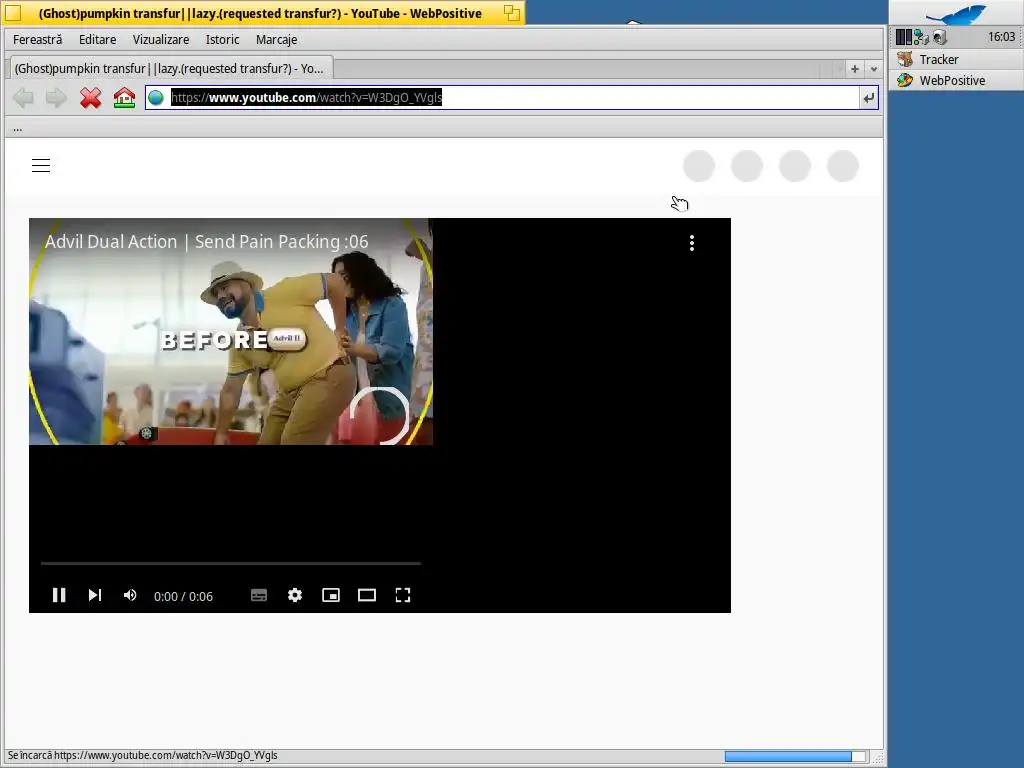Click the back navigation arrow
This screenshot has height=768, width=1024.
tap(24, 98)
